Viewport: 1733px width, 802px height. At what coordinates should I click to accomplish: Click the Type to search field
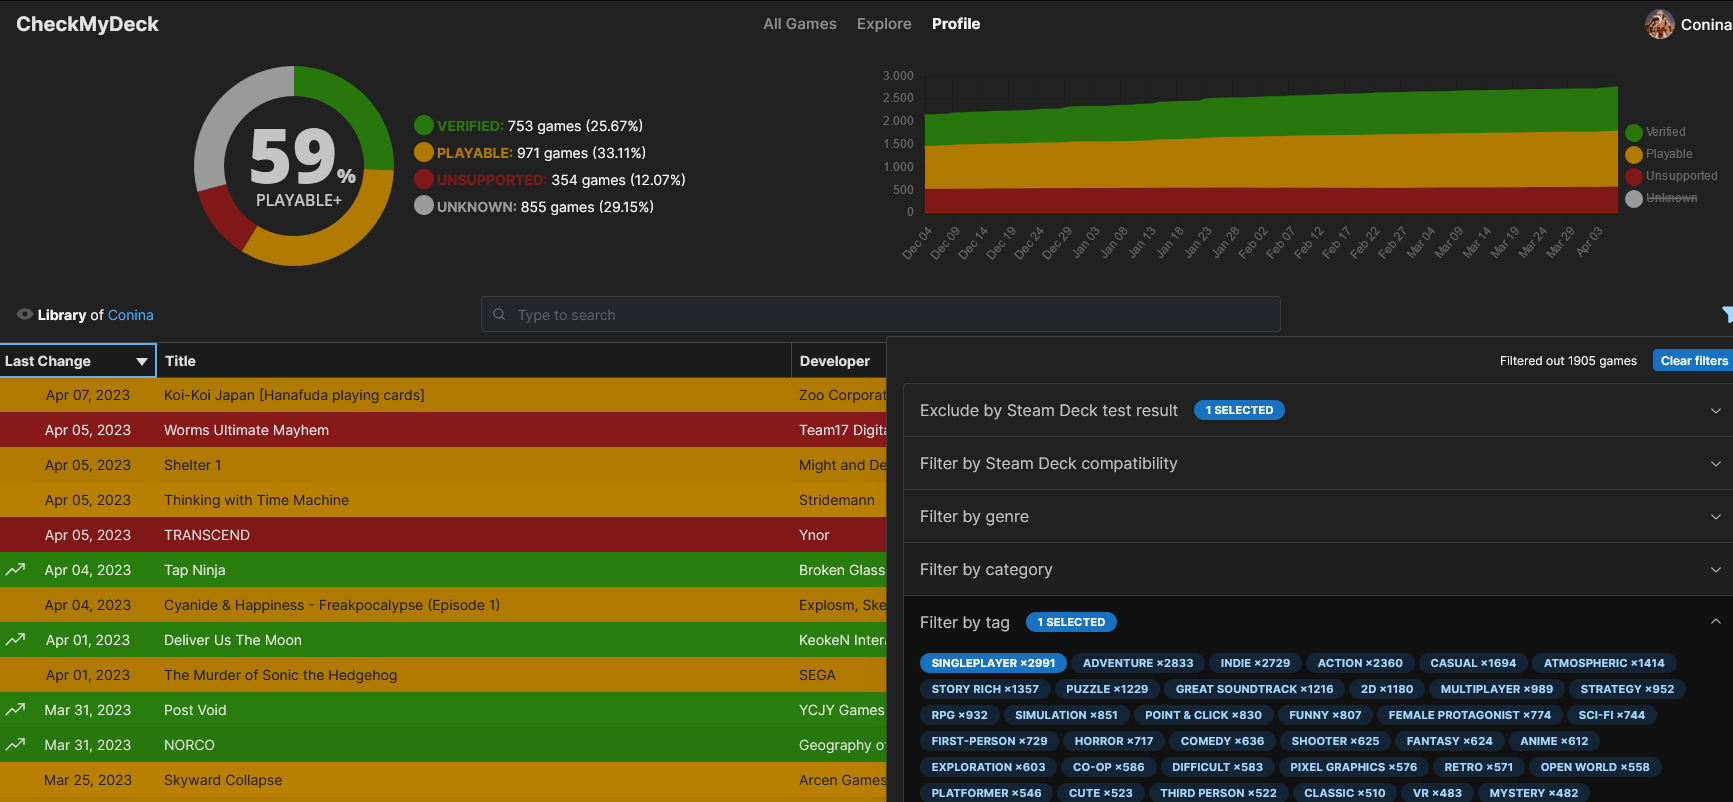[x=880, y=314]
